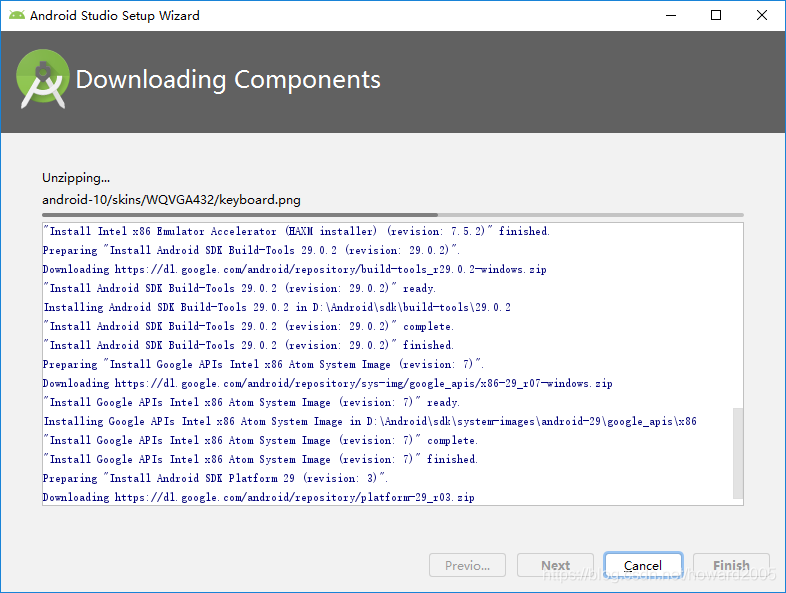Screen dimensions: 786x593
Task: Click the Android Studio logo in header
Action: tap(43, 79)
